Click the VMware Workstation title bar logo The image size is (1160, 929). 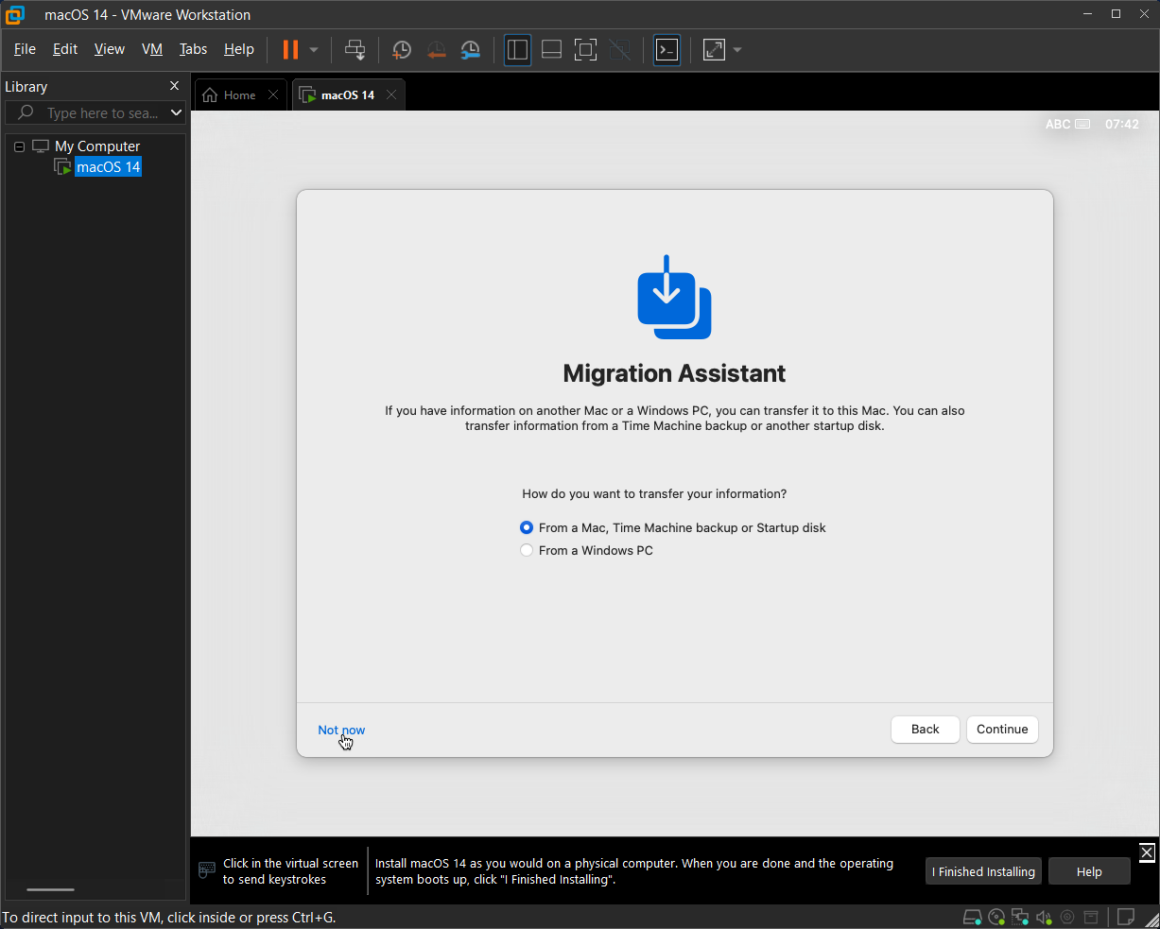[x=15, y=14]
